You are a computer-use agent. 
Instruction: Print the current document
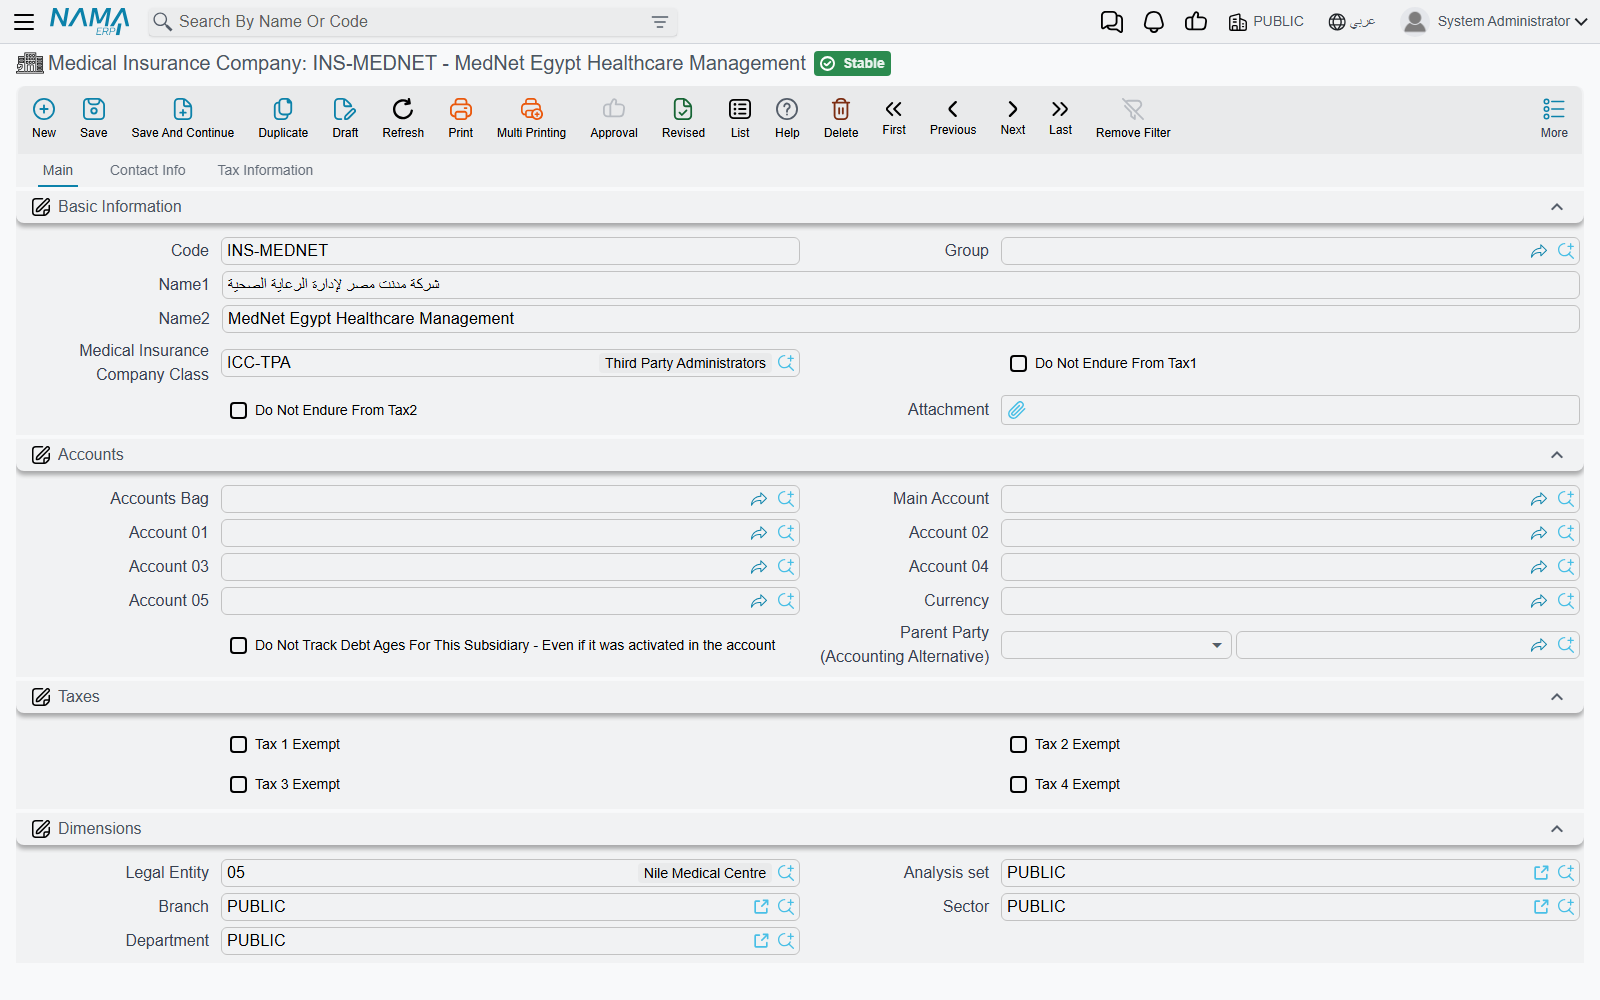461,109
